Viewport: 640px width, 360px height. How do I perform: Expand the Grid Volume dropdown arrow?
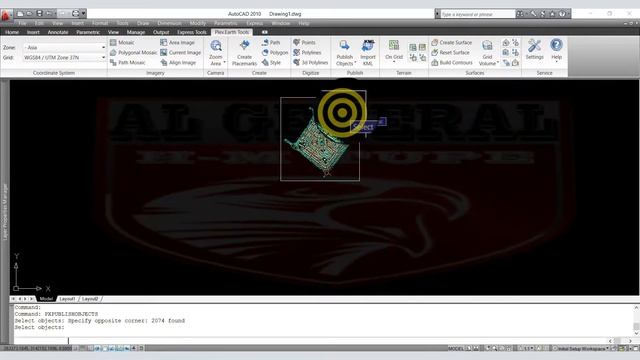click(498, 62)
